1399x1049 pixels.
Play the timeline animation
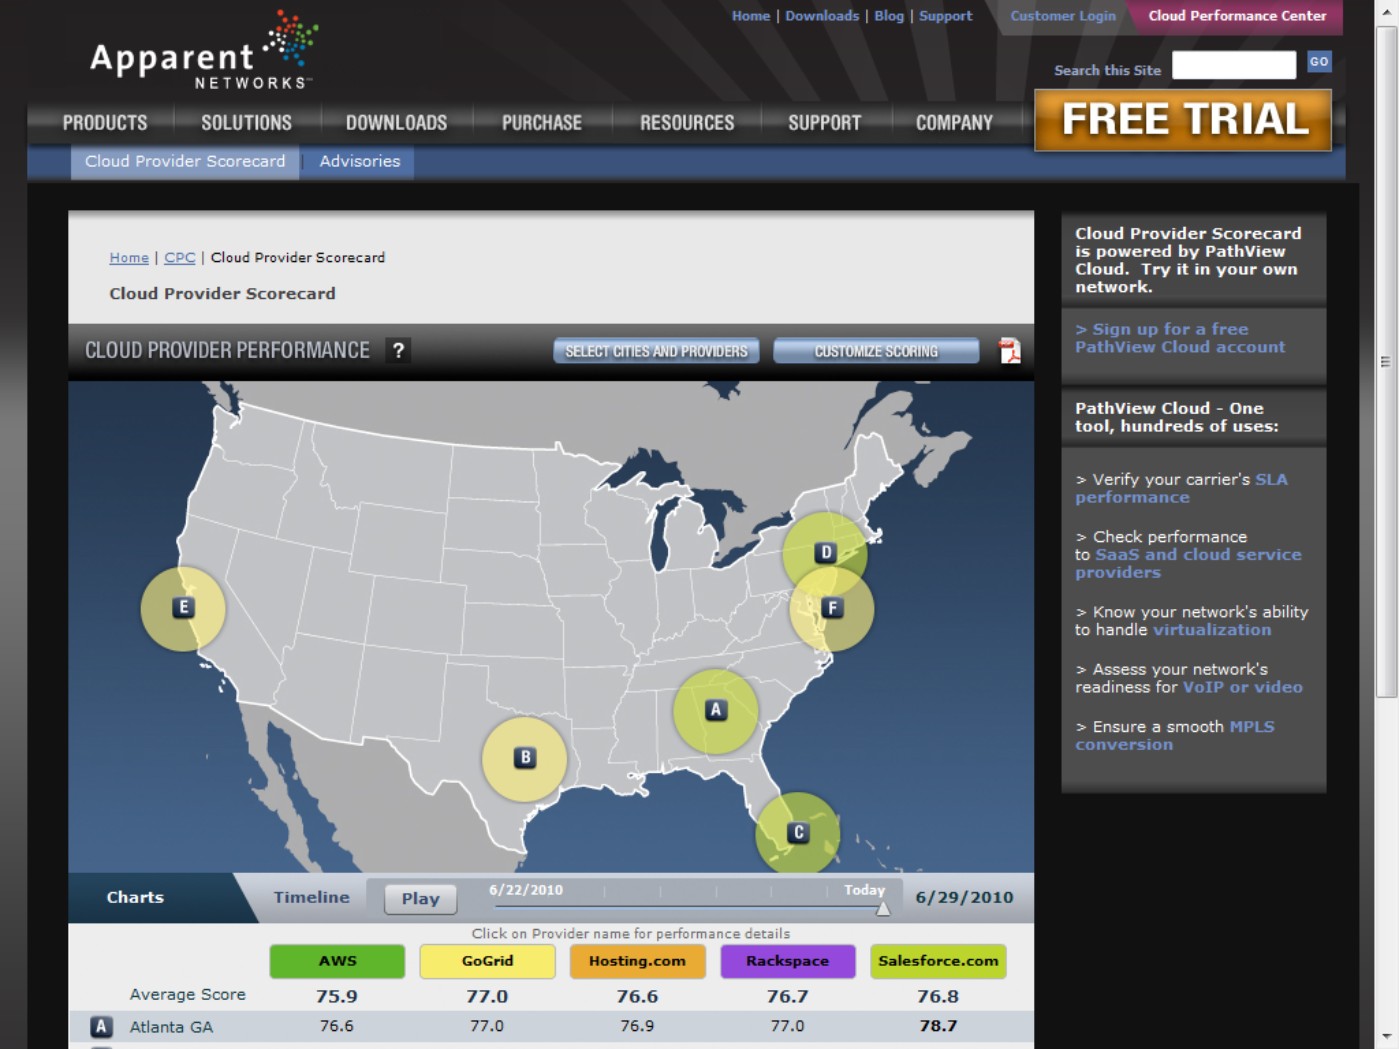coord(420,898)
